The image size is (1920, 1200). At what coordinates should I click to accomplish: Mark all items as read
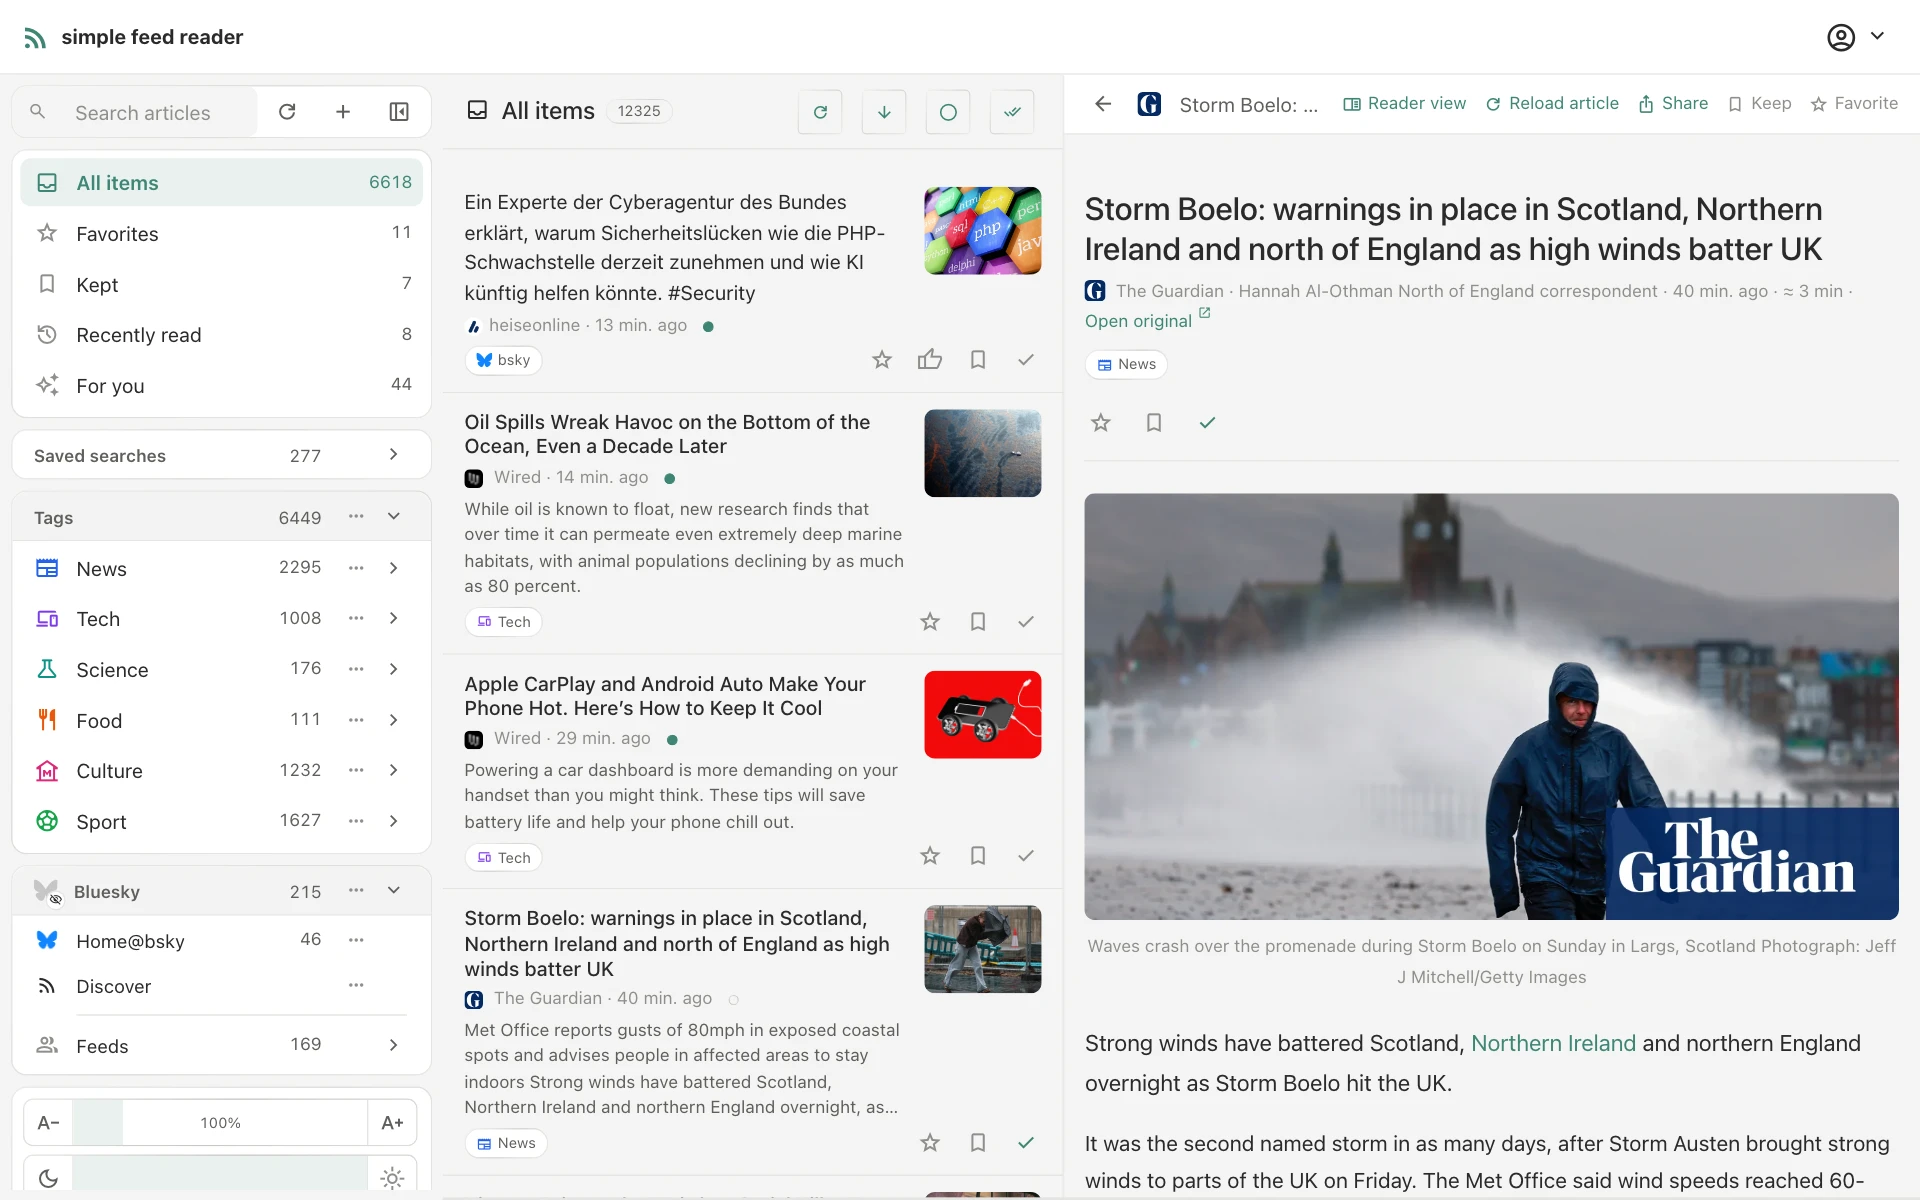point(1012,112)
